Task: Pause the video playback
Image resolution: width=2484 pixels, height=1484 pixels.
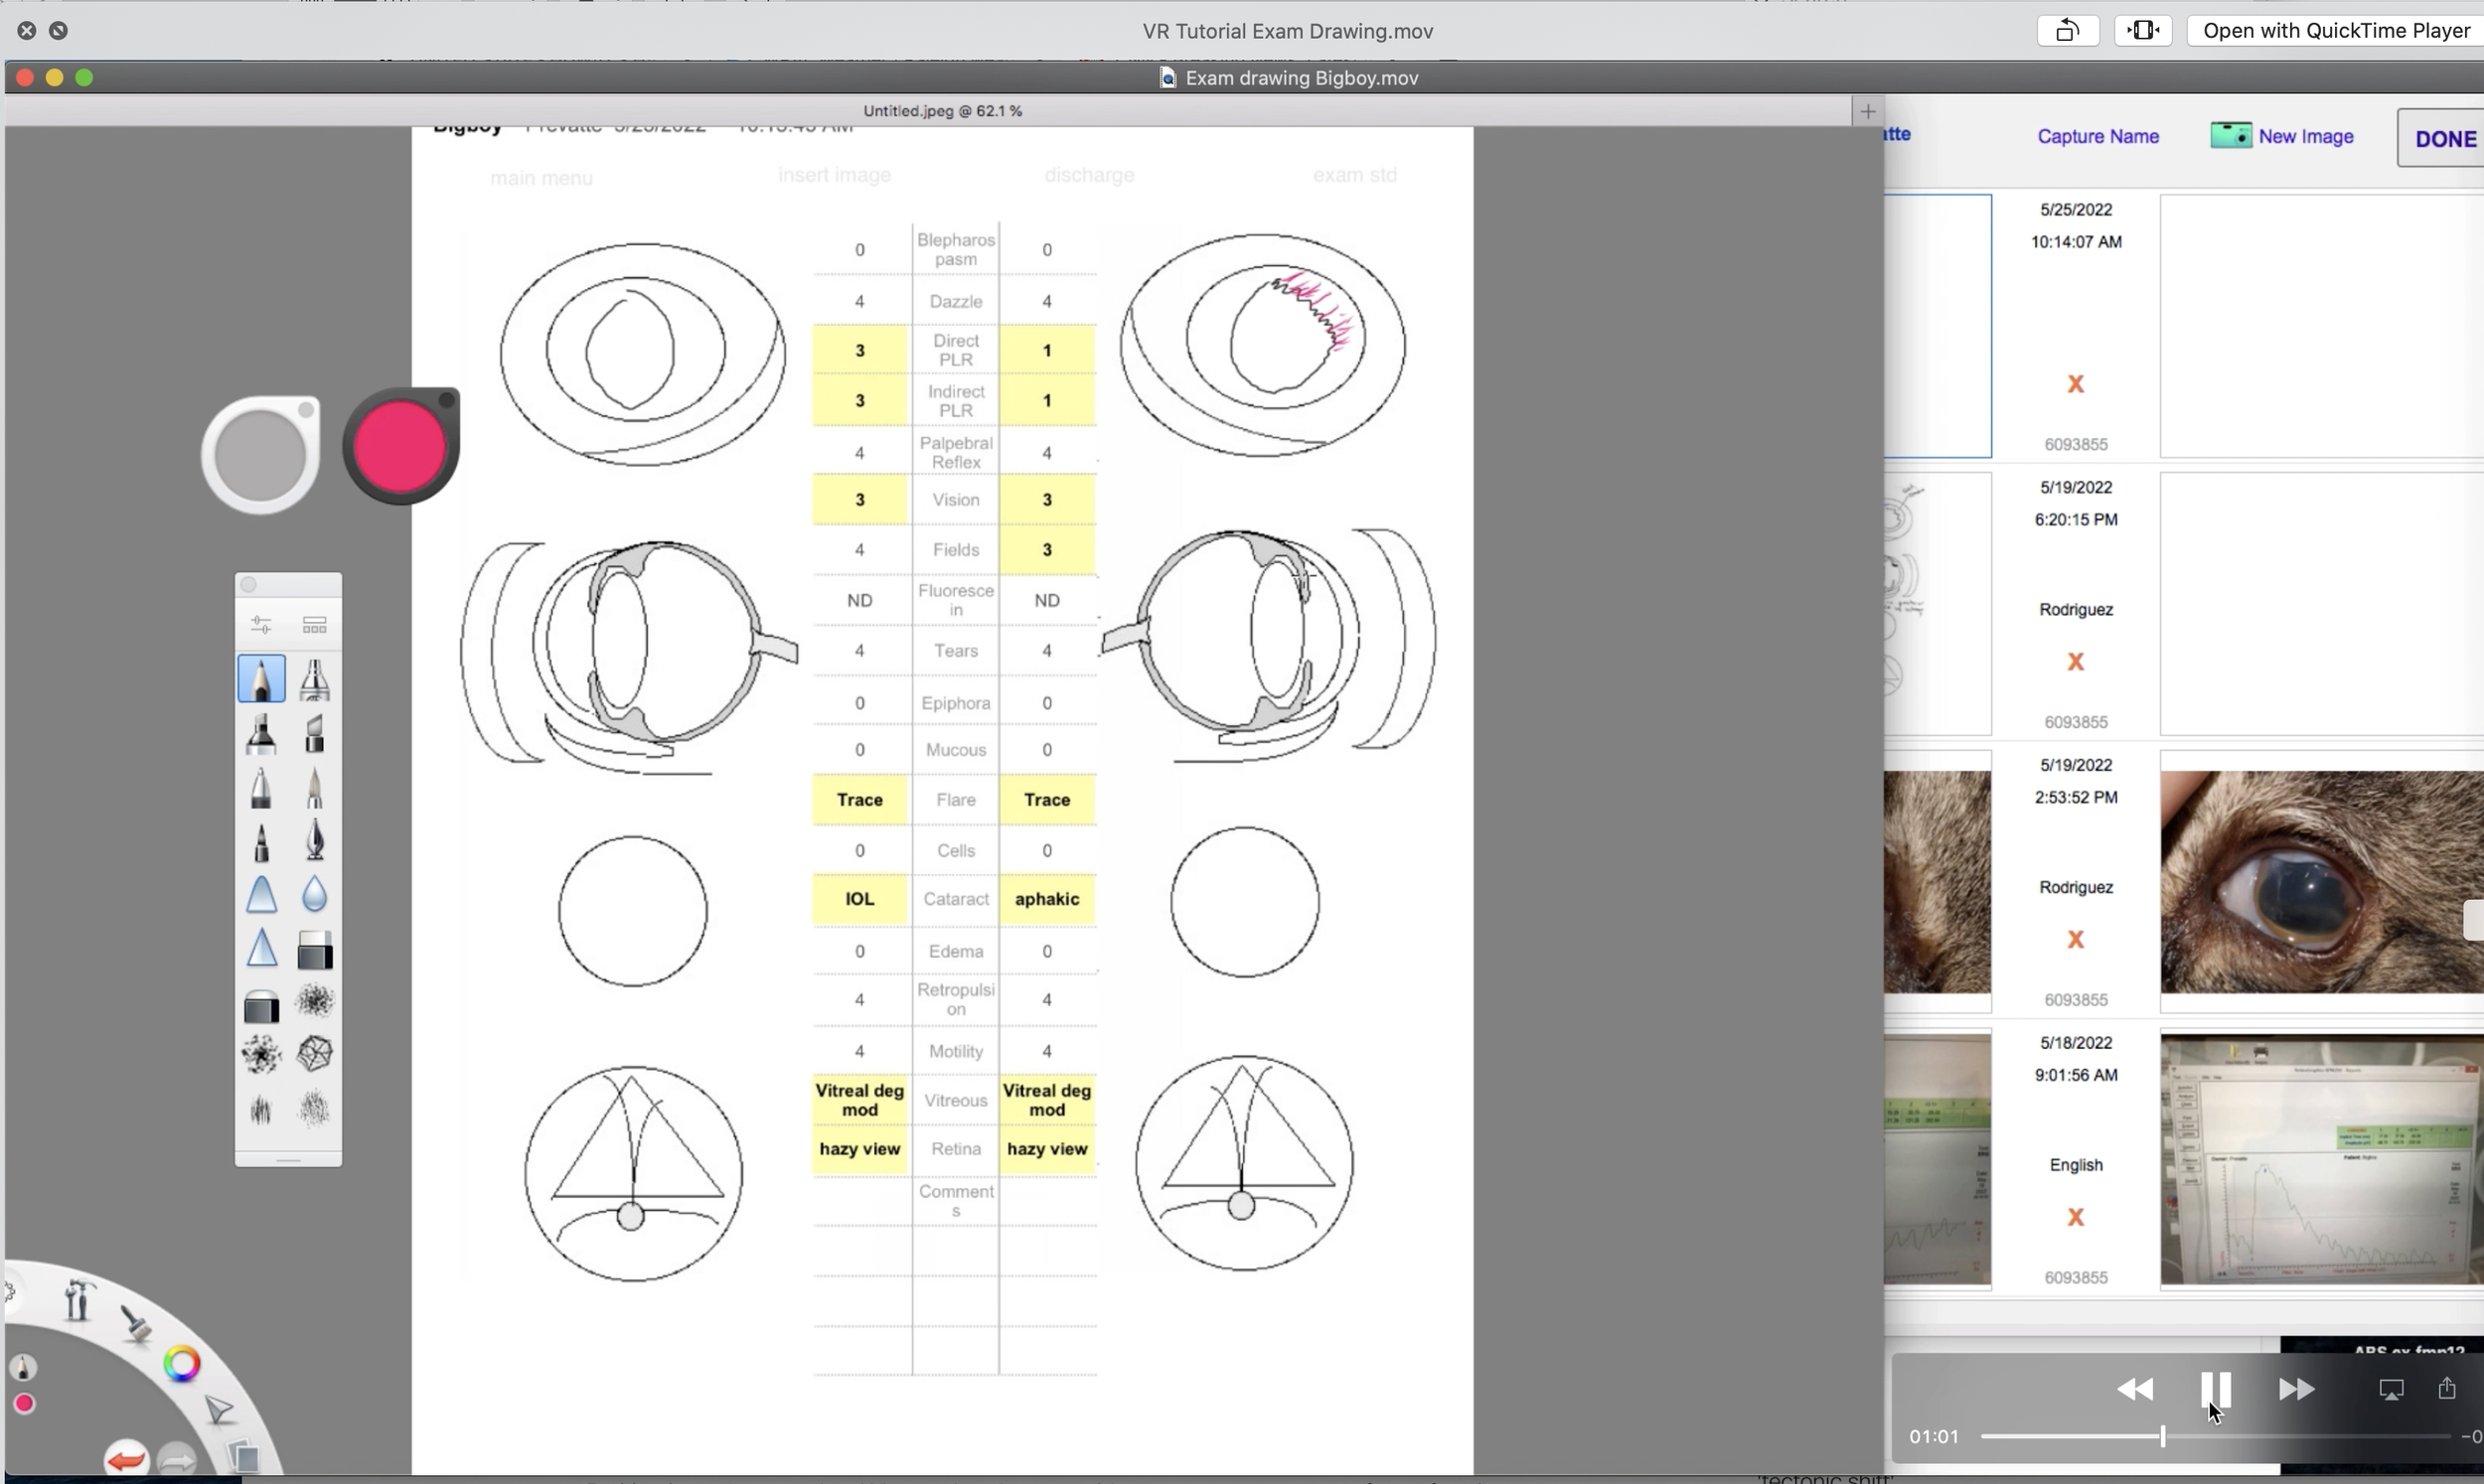Action: tap(2215, 1388)
